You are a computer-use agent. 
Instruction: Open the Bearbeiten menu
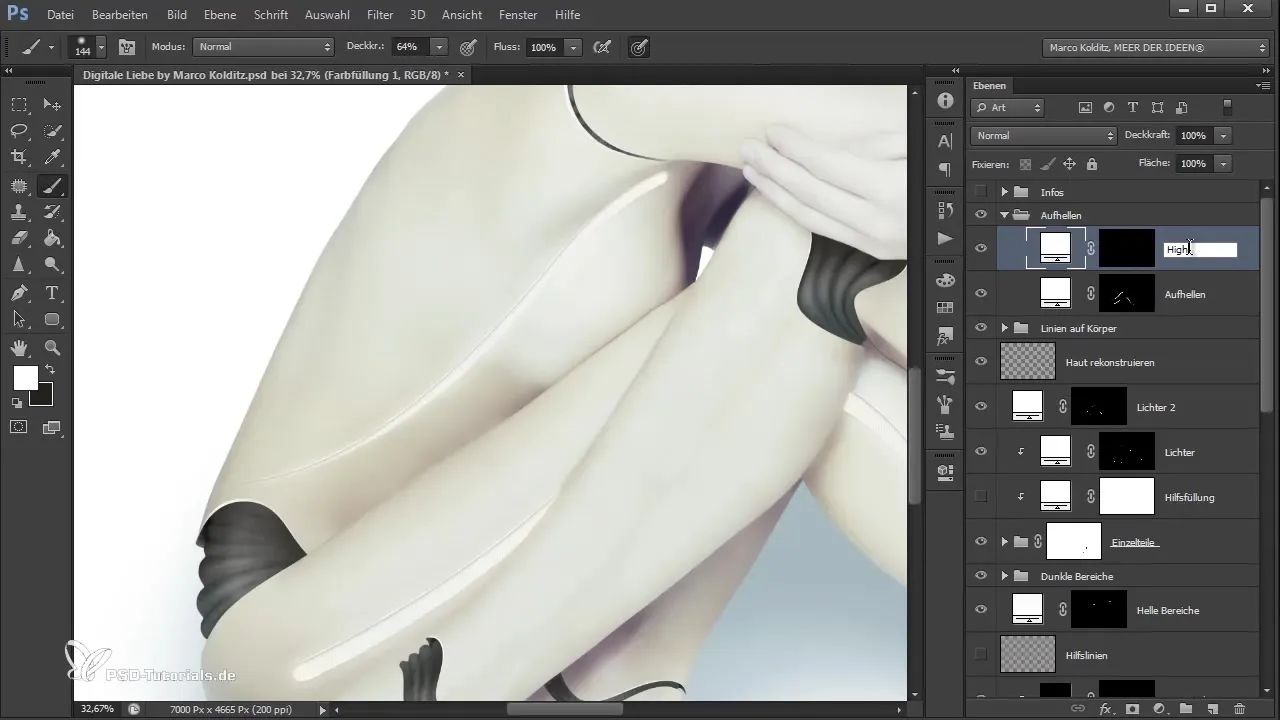(120, 15)
